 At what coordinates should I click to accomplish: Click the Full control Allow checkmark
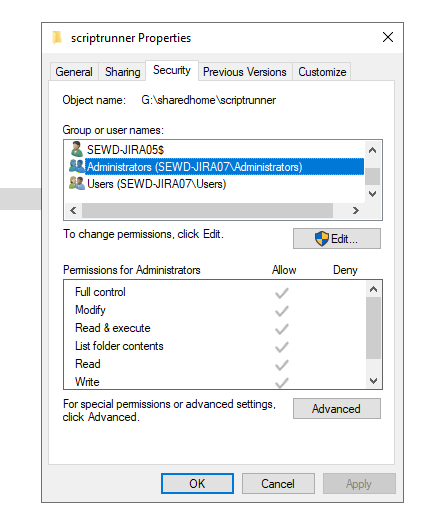282,293
